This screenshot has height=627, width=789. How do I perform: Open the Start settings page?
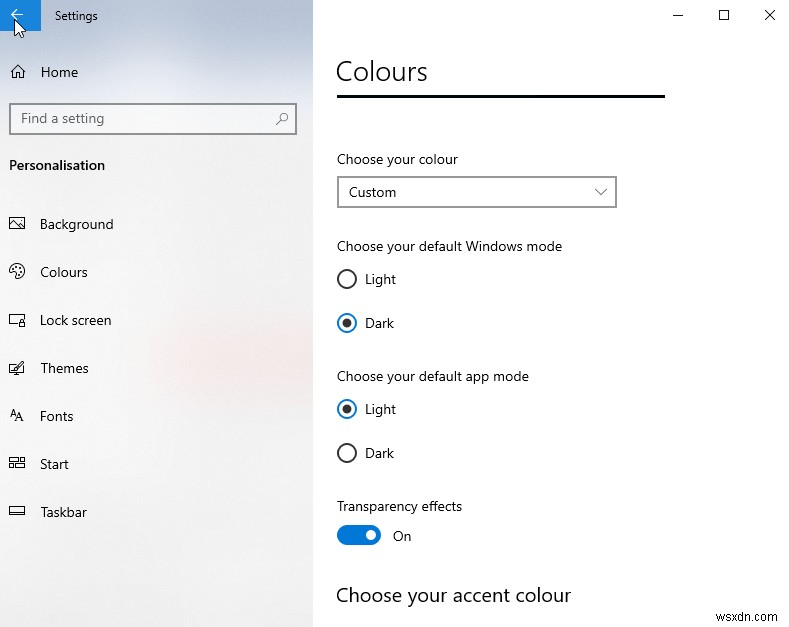(x=54, y=464)
